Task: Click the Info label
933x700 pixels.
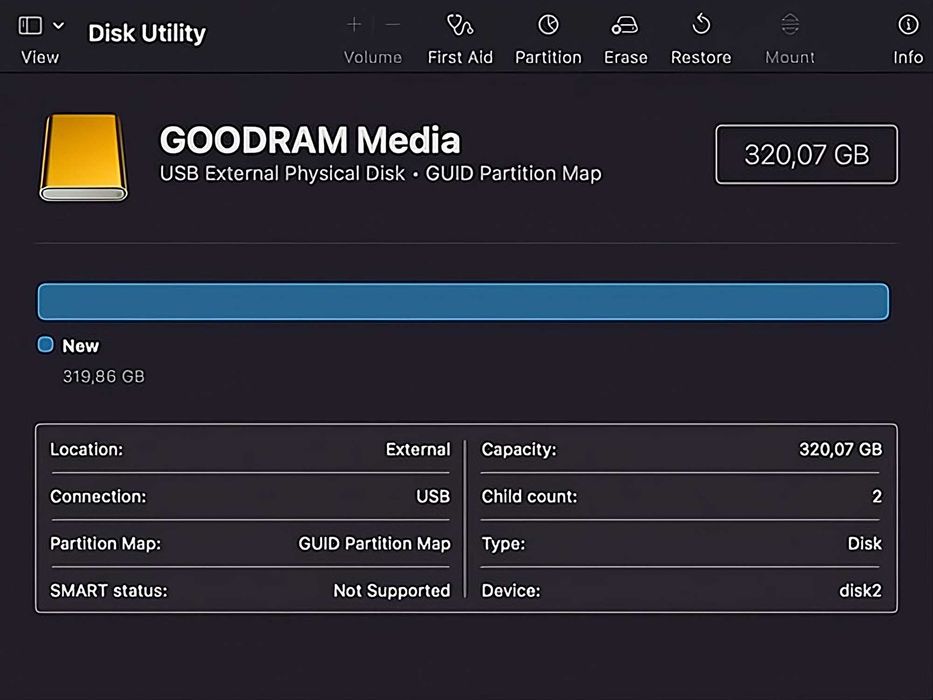Action: point(908,57)
